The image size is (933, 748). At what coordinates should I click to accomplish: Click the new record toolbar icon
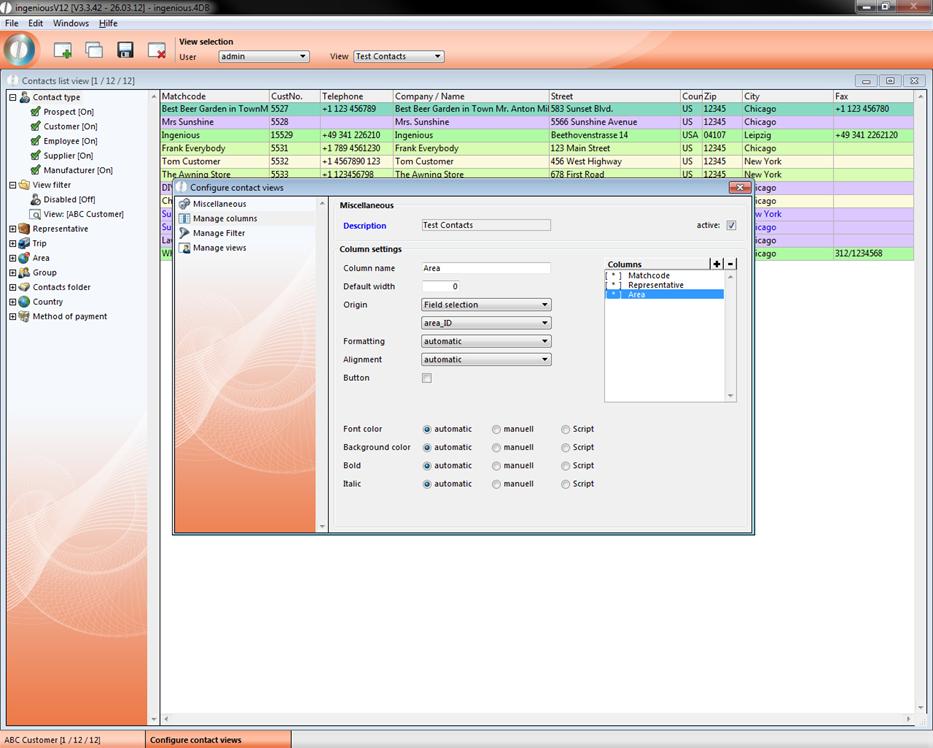(62, 50)
